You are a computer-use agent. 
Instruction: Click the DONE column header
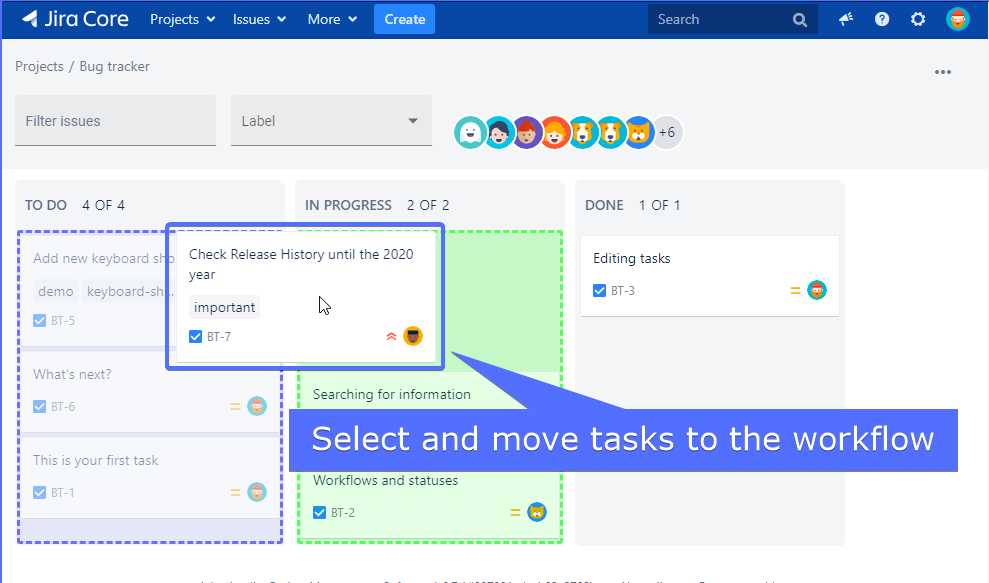(x=604, y=205)
